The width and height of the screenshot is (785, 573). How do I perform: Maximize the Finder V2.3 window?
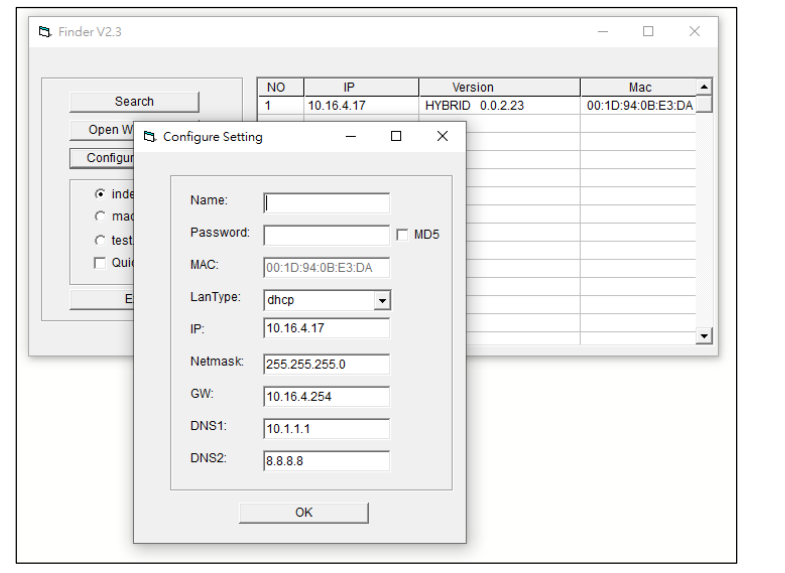click(648, 32)
